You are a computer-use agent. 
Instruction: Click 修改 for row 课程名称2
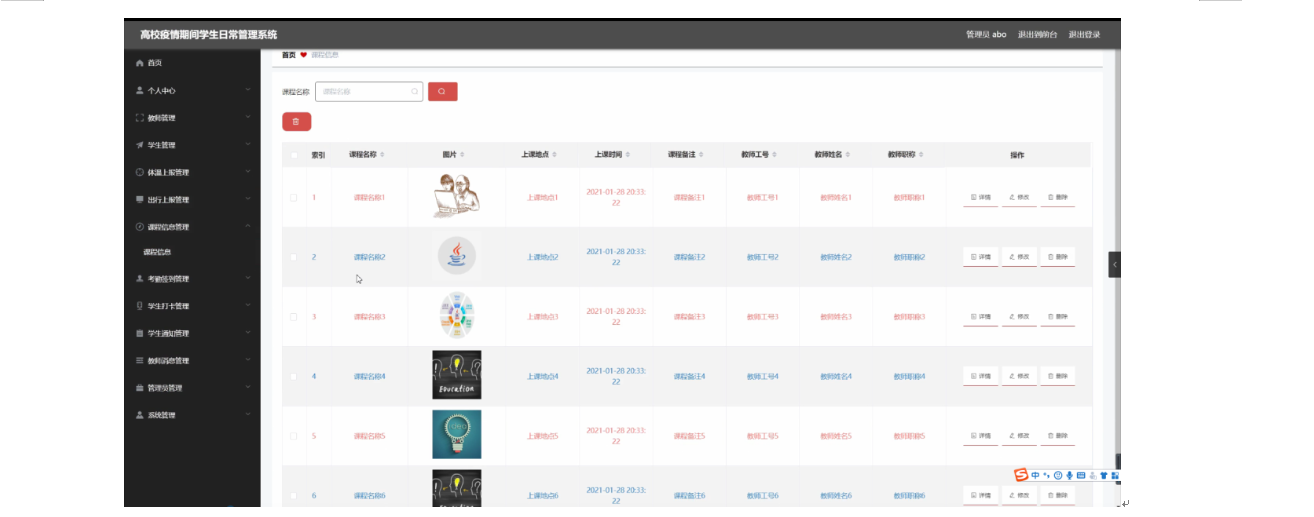[1019, 257]
